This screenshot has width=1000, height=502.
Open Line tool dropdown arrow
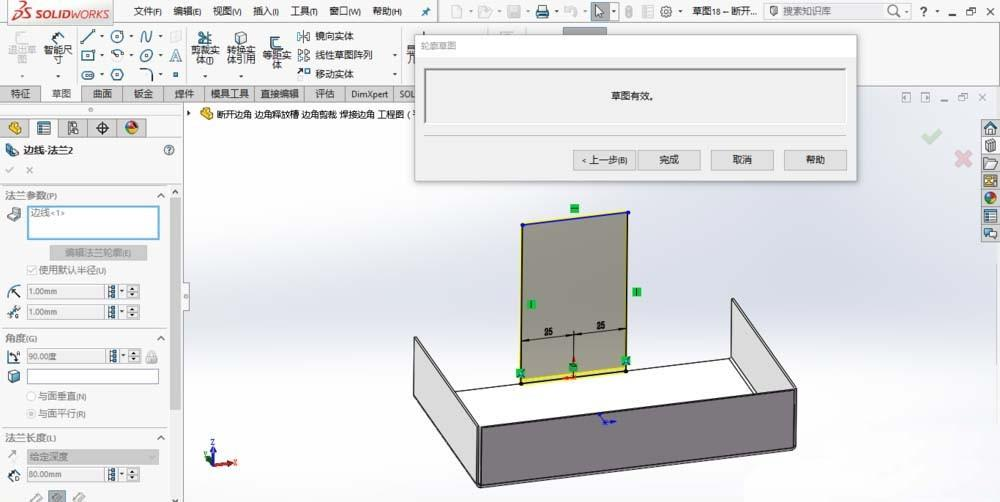(101, 36)
